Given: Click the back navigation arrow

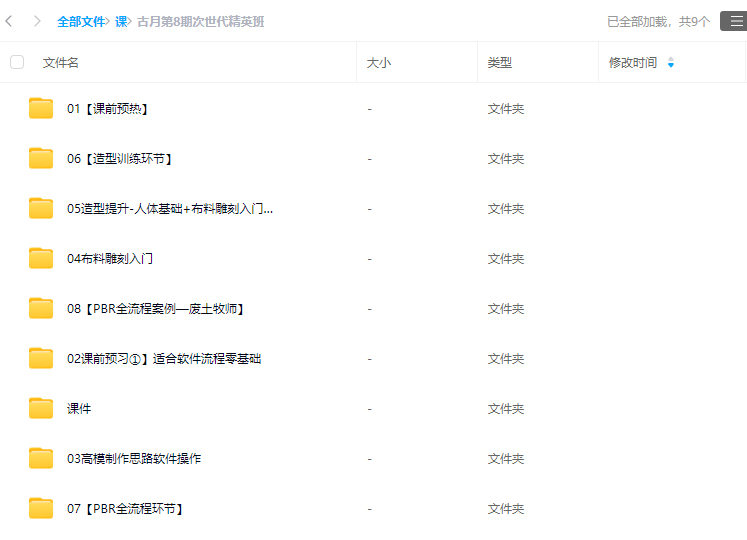Looking at the screenshot, I should click(x=10, y=21).
